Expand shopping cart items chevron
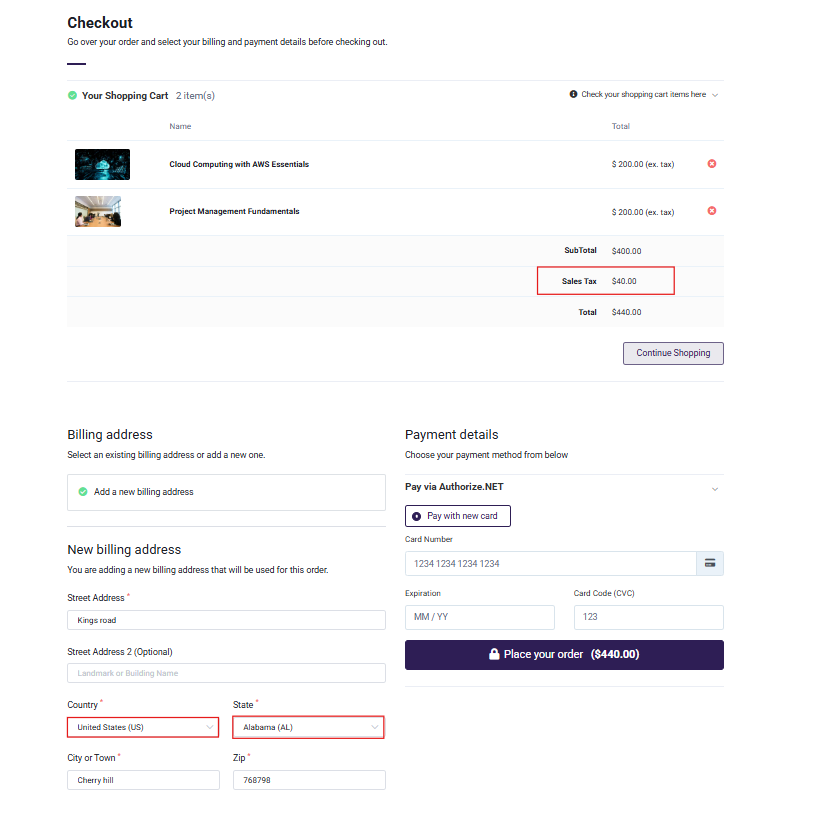The height and width of the screenshot is (822, 837). coord(715,95)
